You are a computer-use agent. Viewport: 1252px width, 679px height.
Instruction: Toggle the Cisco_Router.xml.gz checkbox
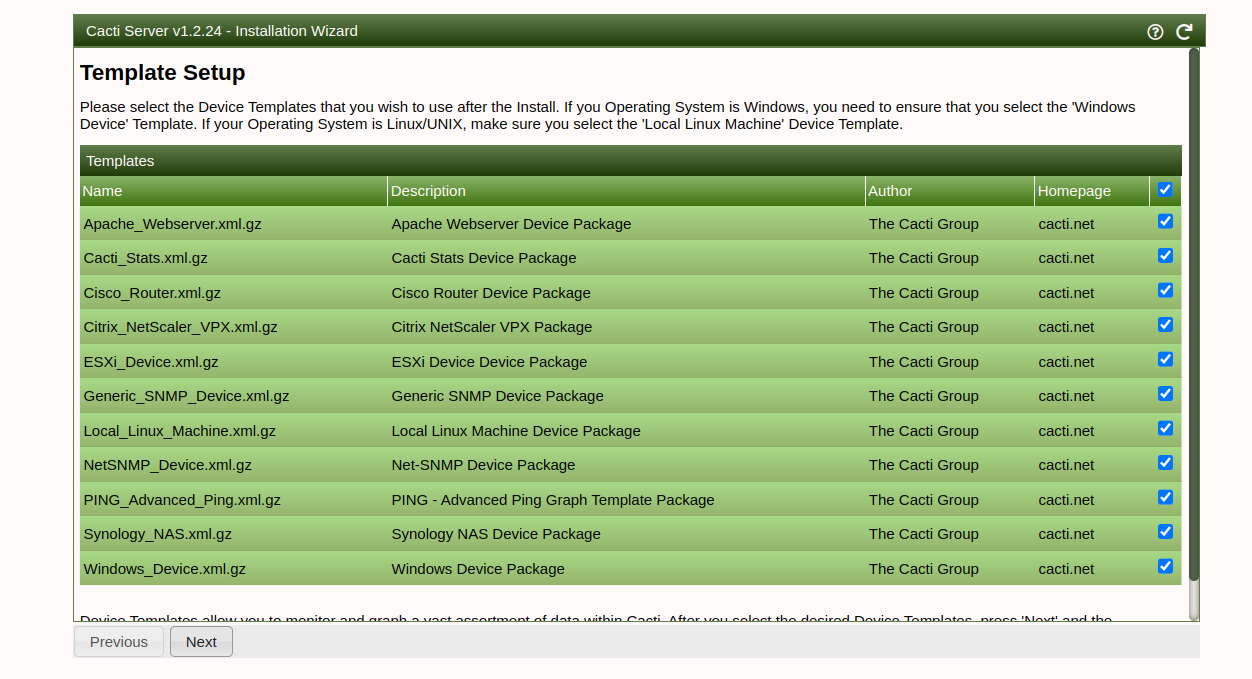(1165, 290)
